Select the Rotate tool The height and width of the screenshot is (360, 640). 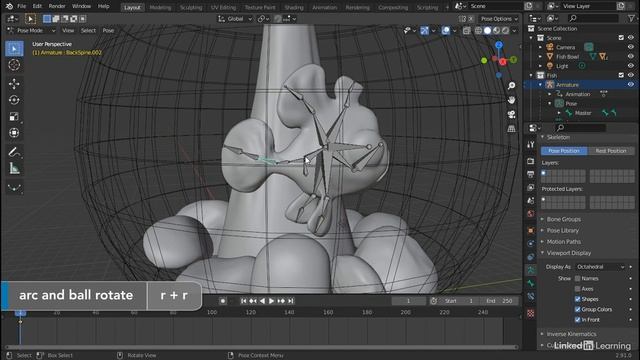(x=14, y=100)
